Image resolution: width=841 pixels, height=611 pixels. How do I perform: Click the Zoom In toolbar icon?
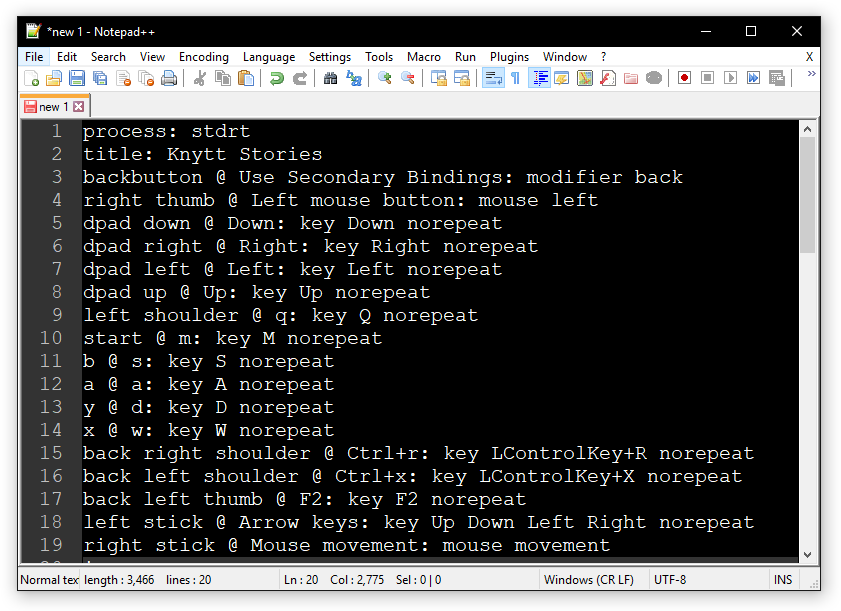385,78
